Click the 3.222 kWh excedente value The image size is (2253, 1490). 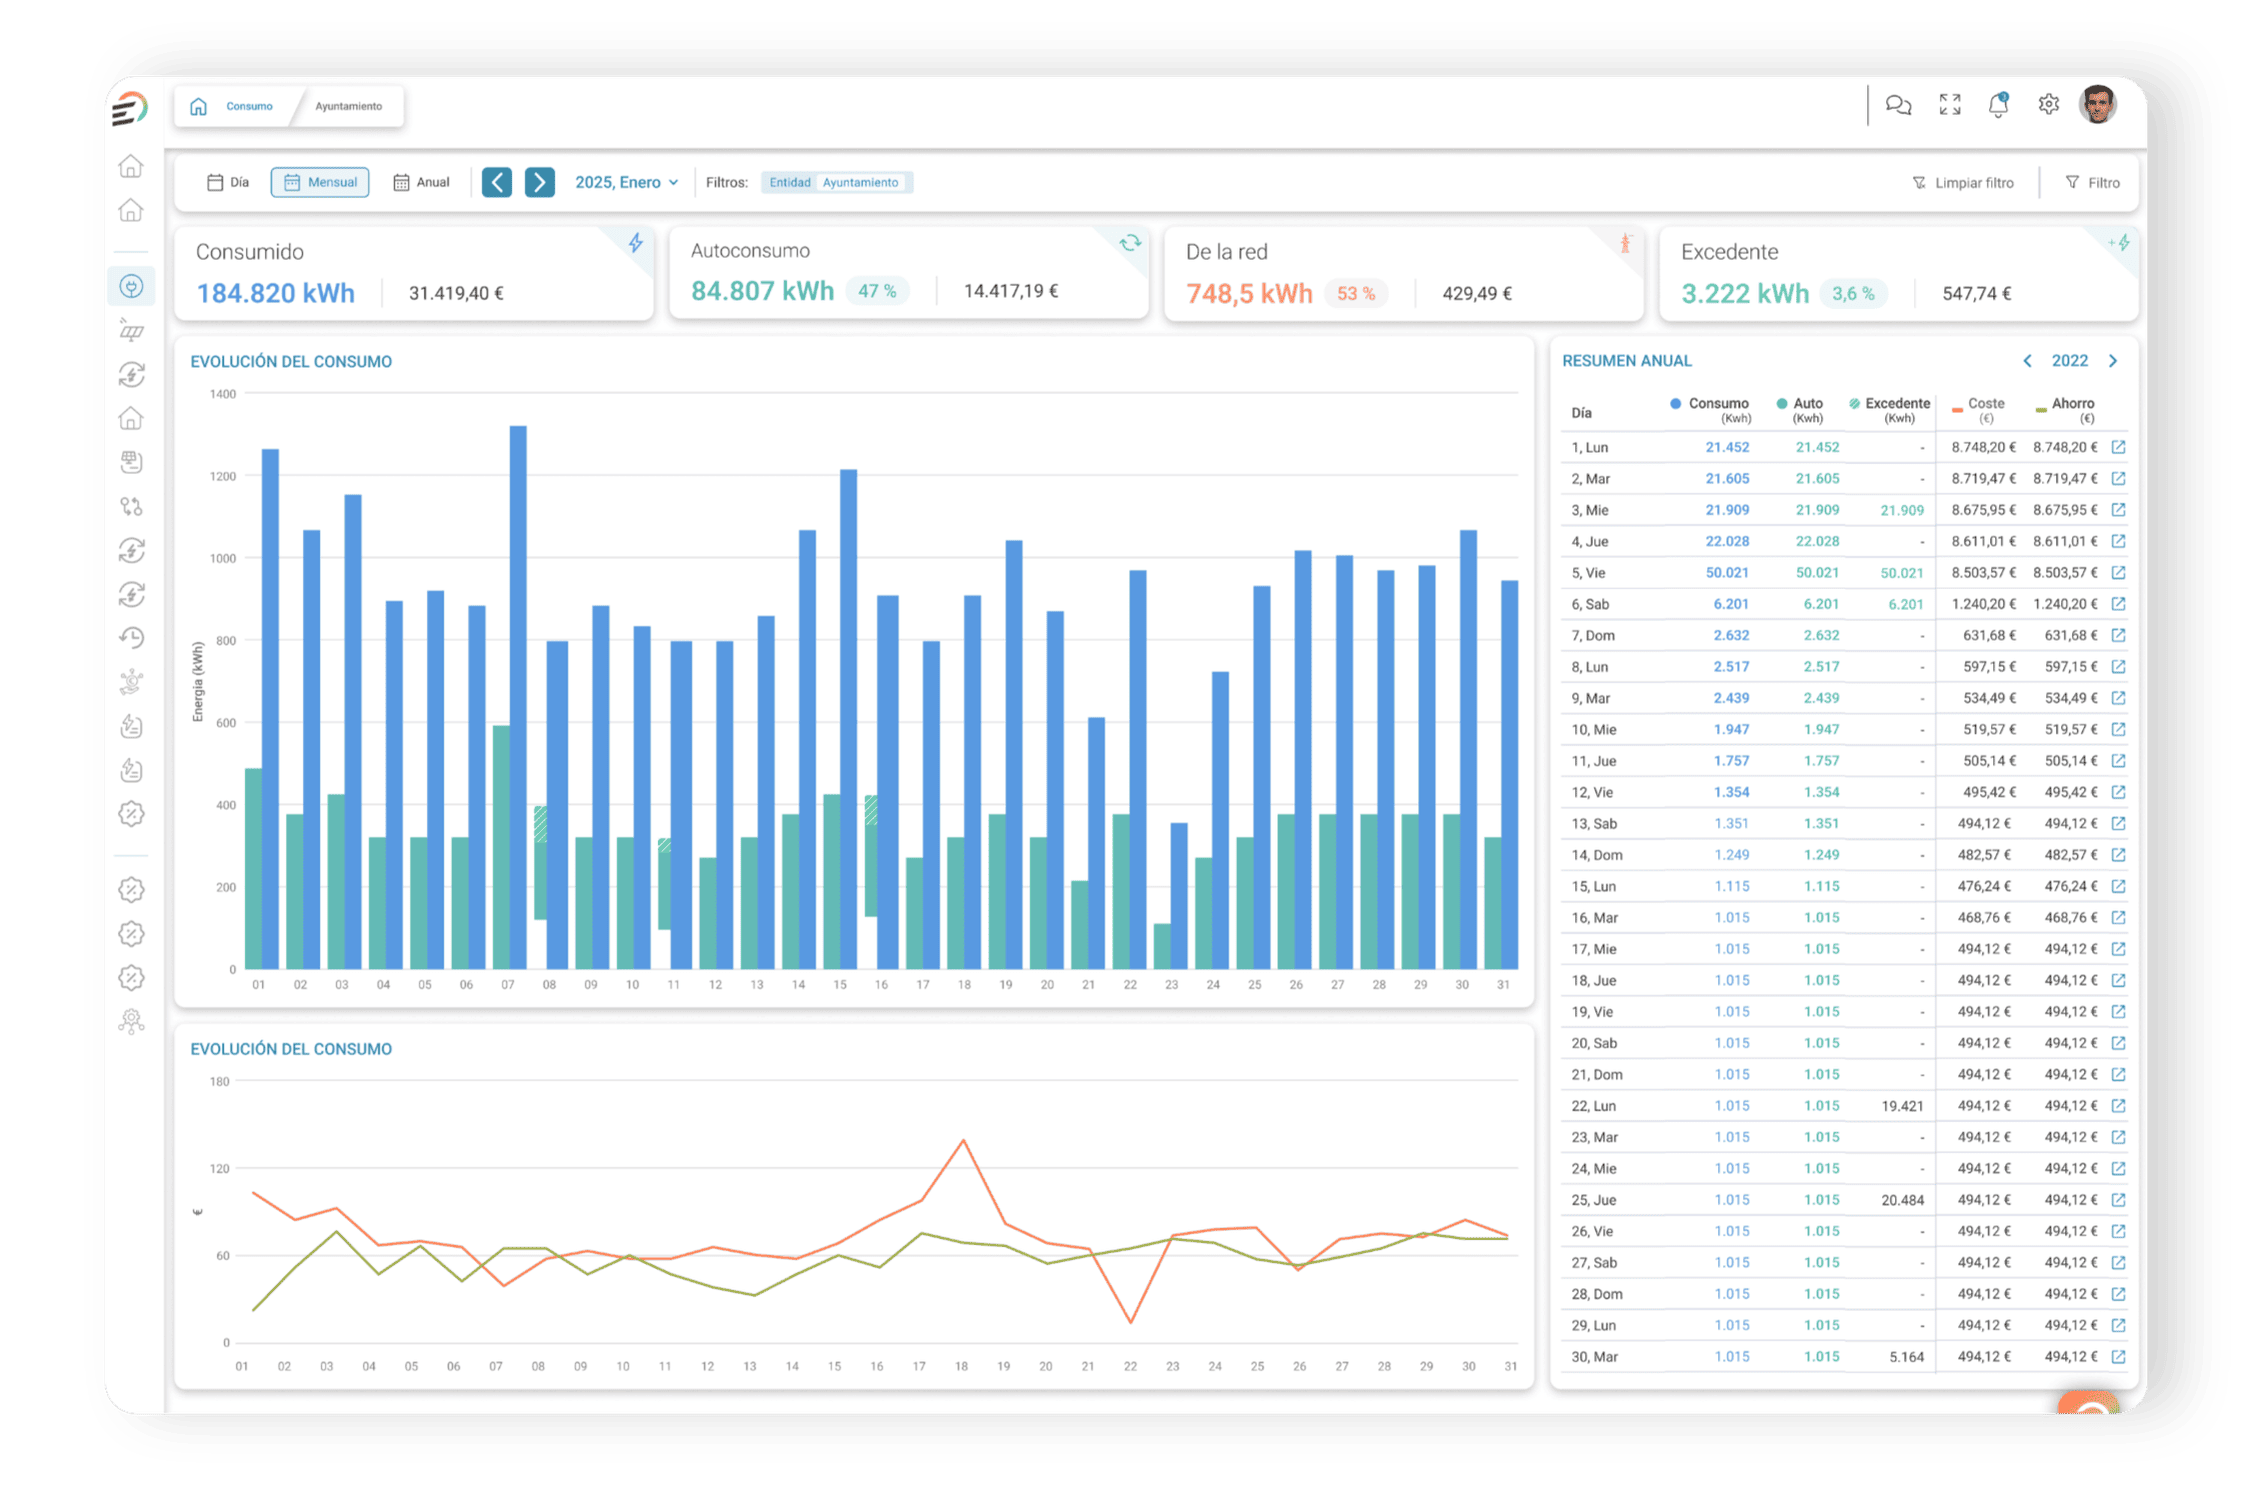(x=1745, y=293)
